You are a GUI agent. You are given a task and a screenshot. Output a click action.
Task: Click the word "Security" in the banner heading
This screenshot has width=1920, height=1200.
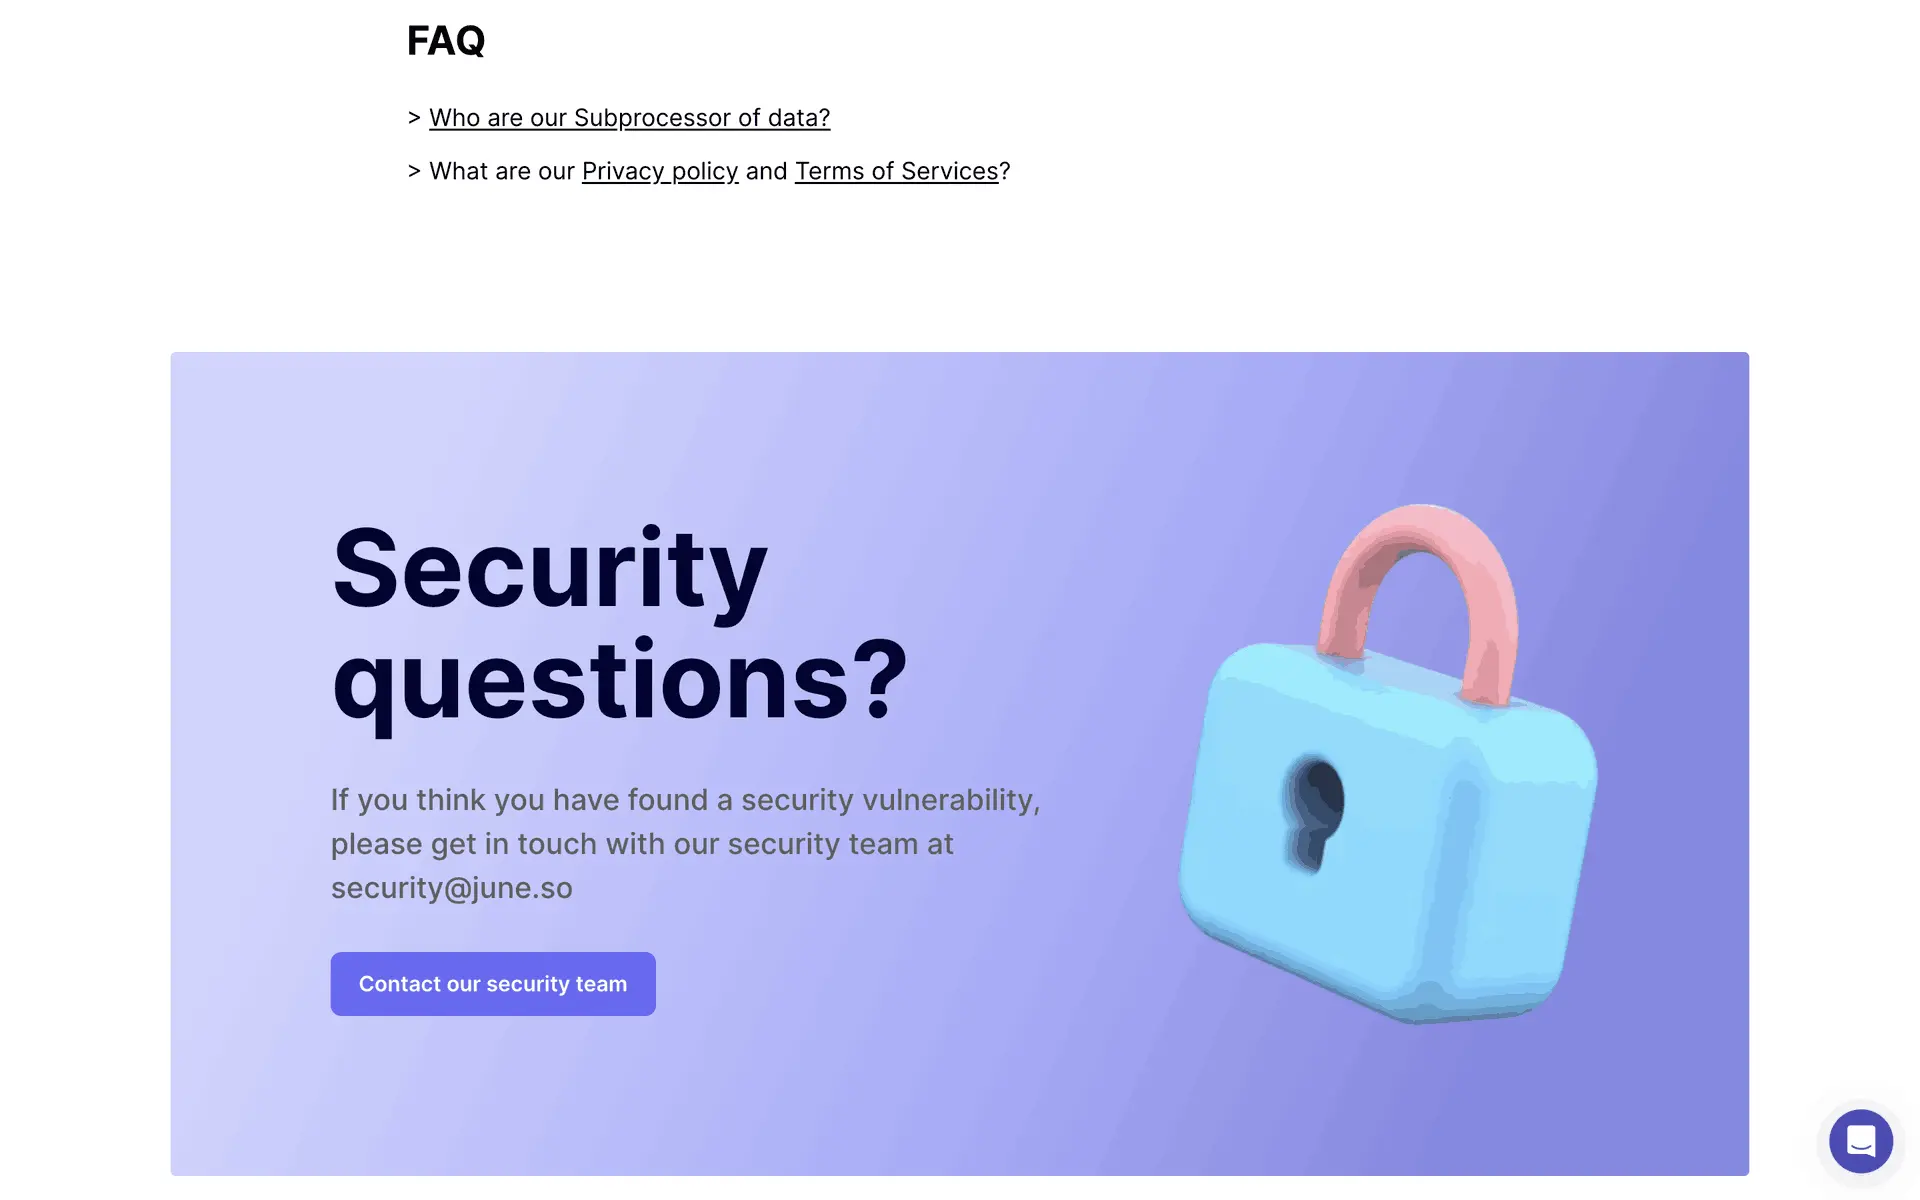coord(549,568)
